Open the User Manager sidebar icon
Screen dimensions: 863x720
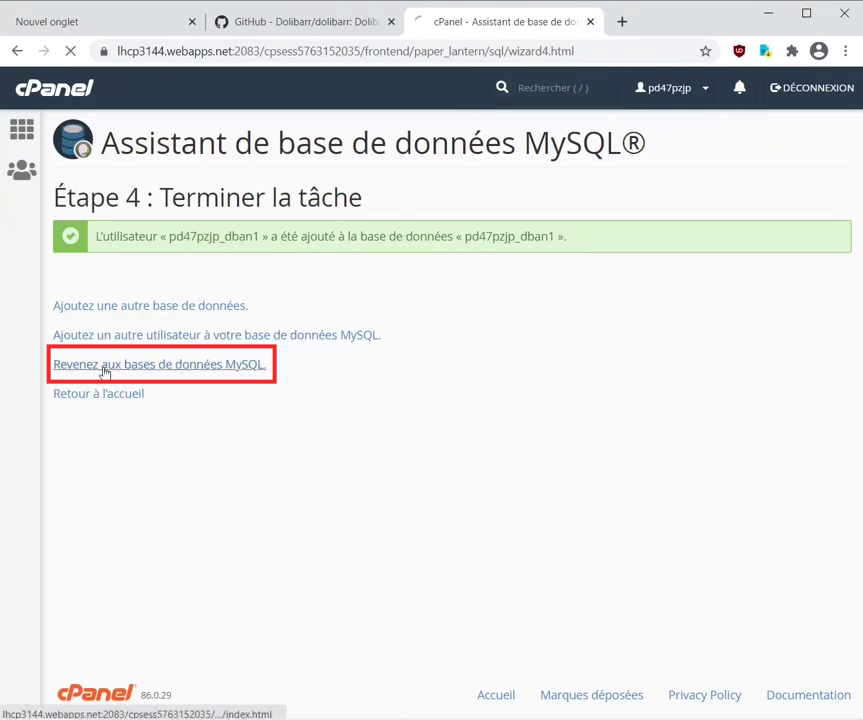pyautogui.click(x=21, y=171)
